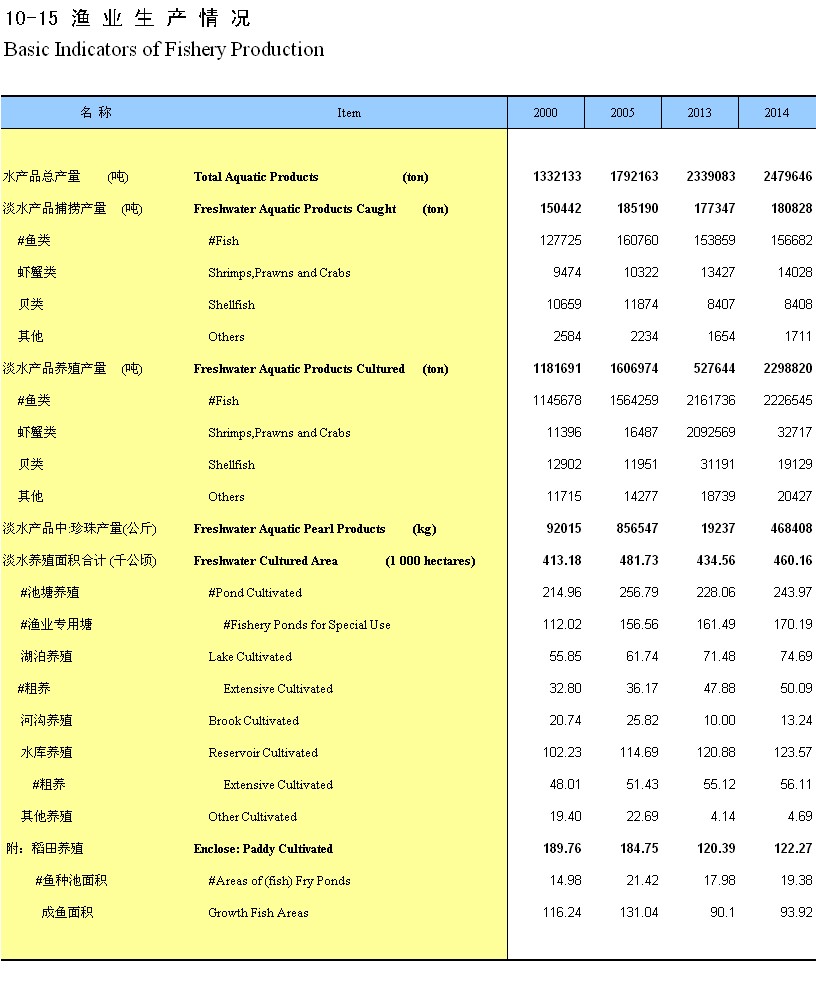816x993 pixels.
Task: Click the 2005 column header
Action: 622,113
